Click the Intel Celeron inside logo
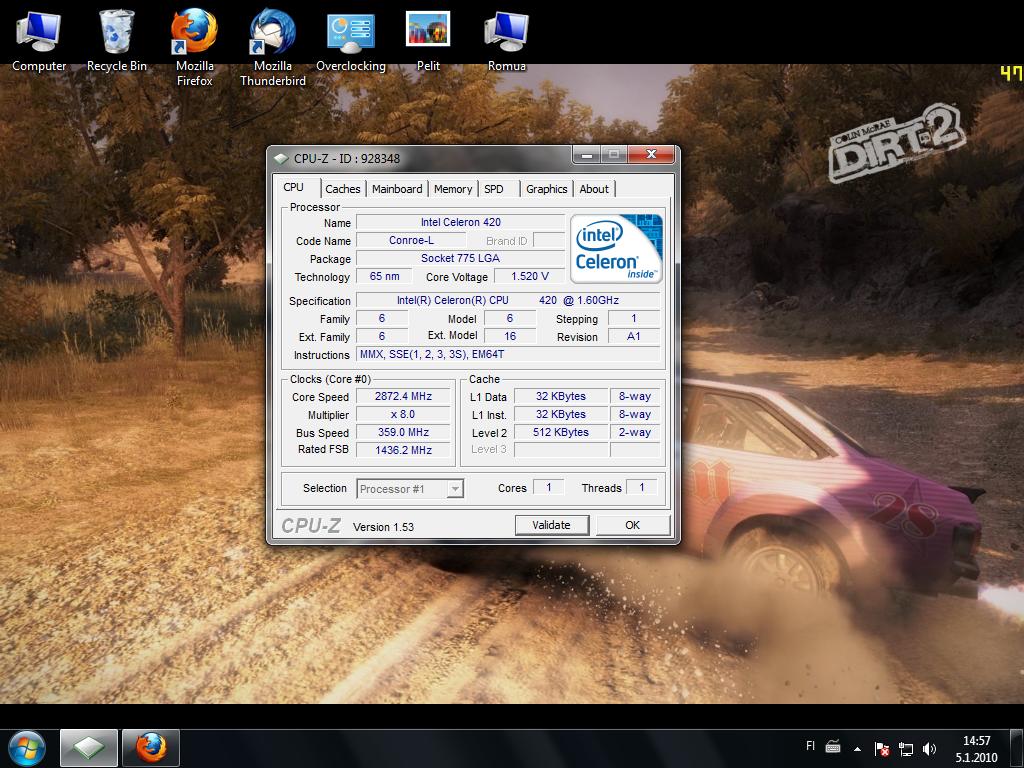Image resolution: width=1024 pixels, height=768 pixels. click(x=616, y=249)
